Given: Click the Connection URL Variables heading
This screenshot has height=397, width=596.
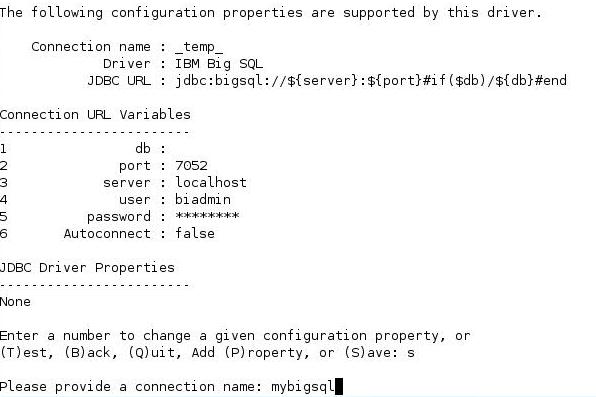Looking at the screenshot, I should coord(95,114).
